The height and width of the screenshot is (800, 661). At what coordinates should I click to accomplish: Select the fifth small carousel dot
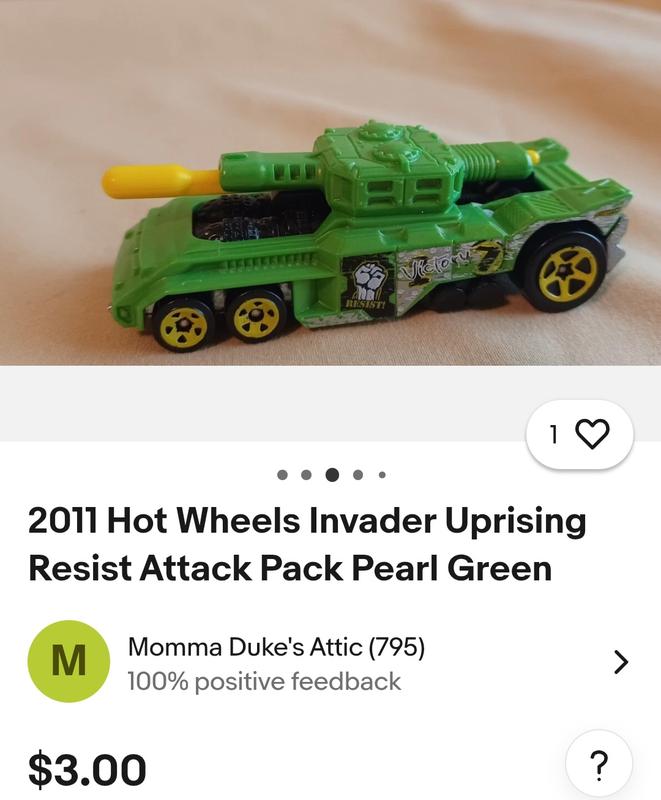coord(382,475)
